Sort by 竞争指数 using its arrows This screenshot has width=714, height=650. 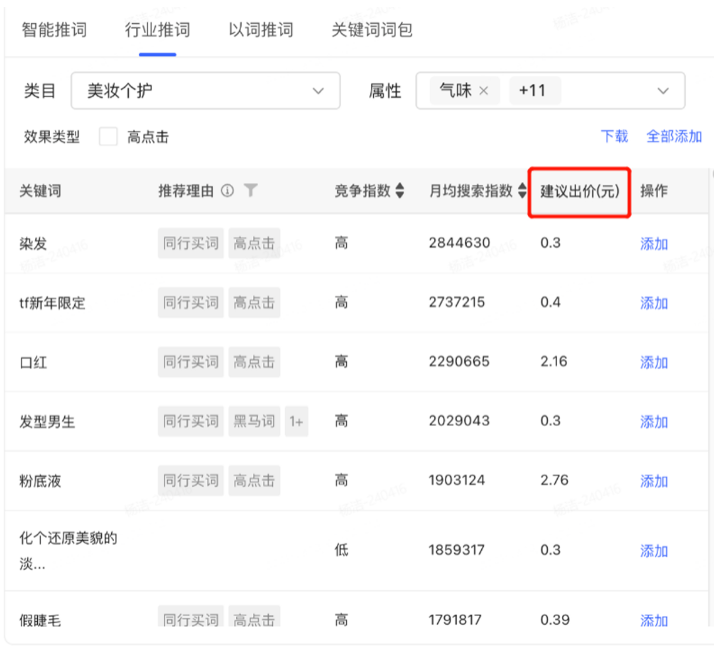[399, 190]
